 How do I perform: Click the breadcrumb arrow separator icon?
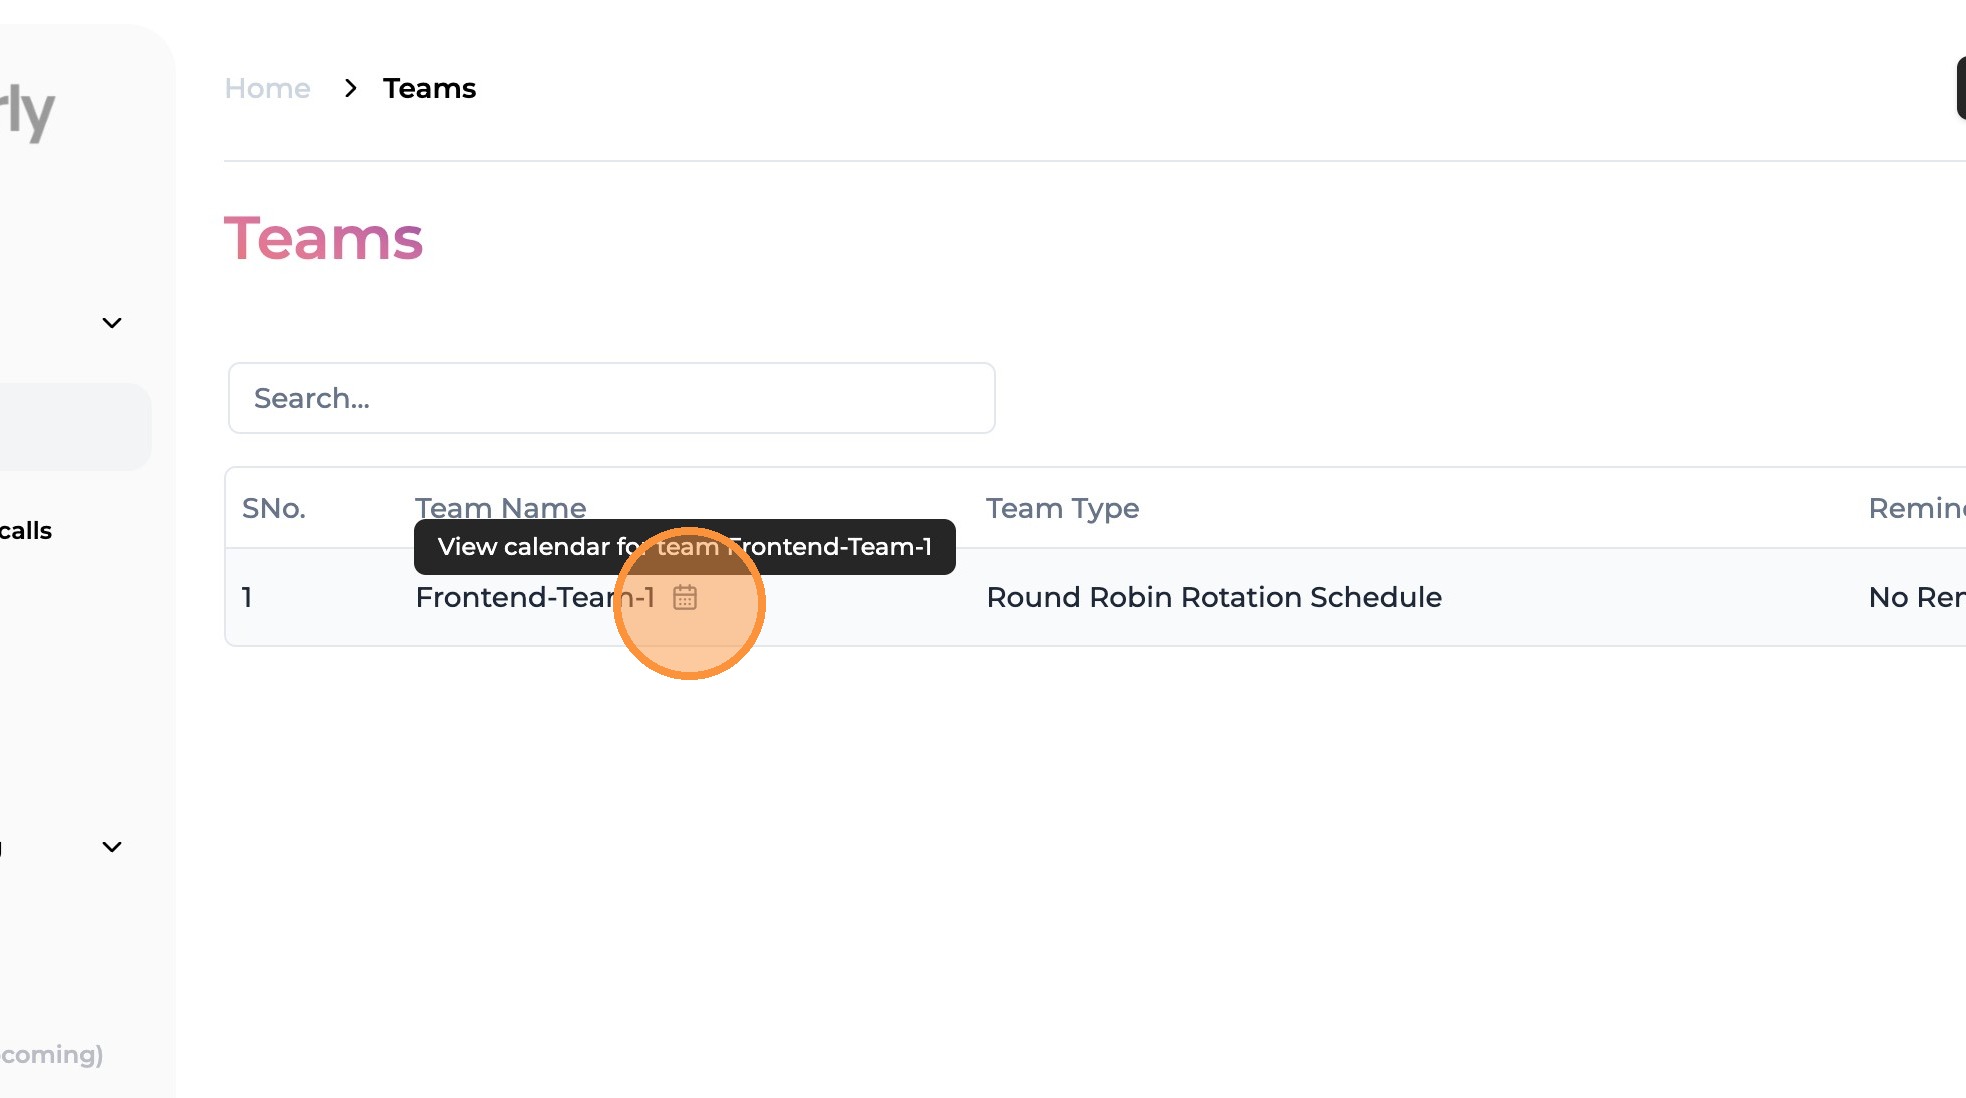tap(350, 88)
